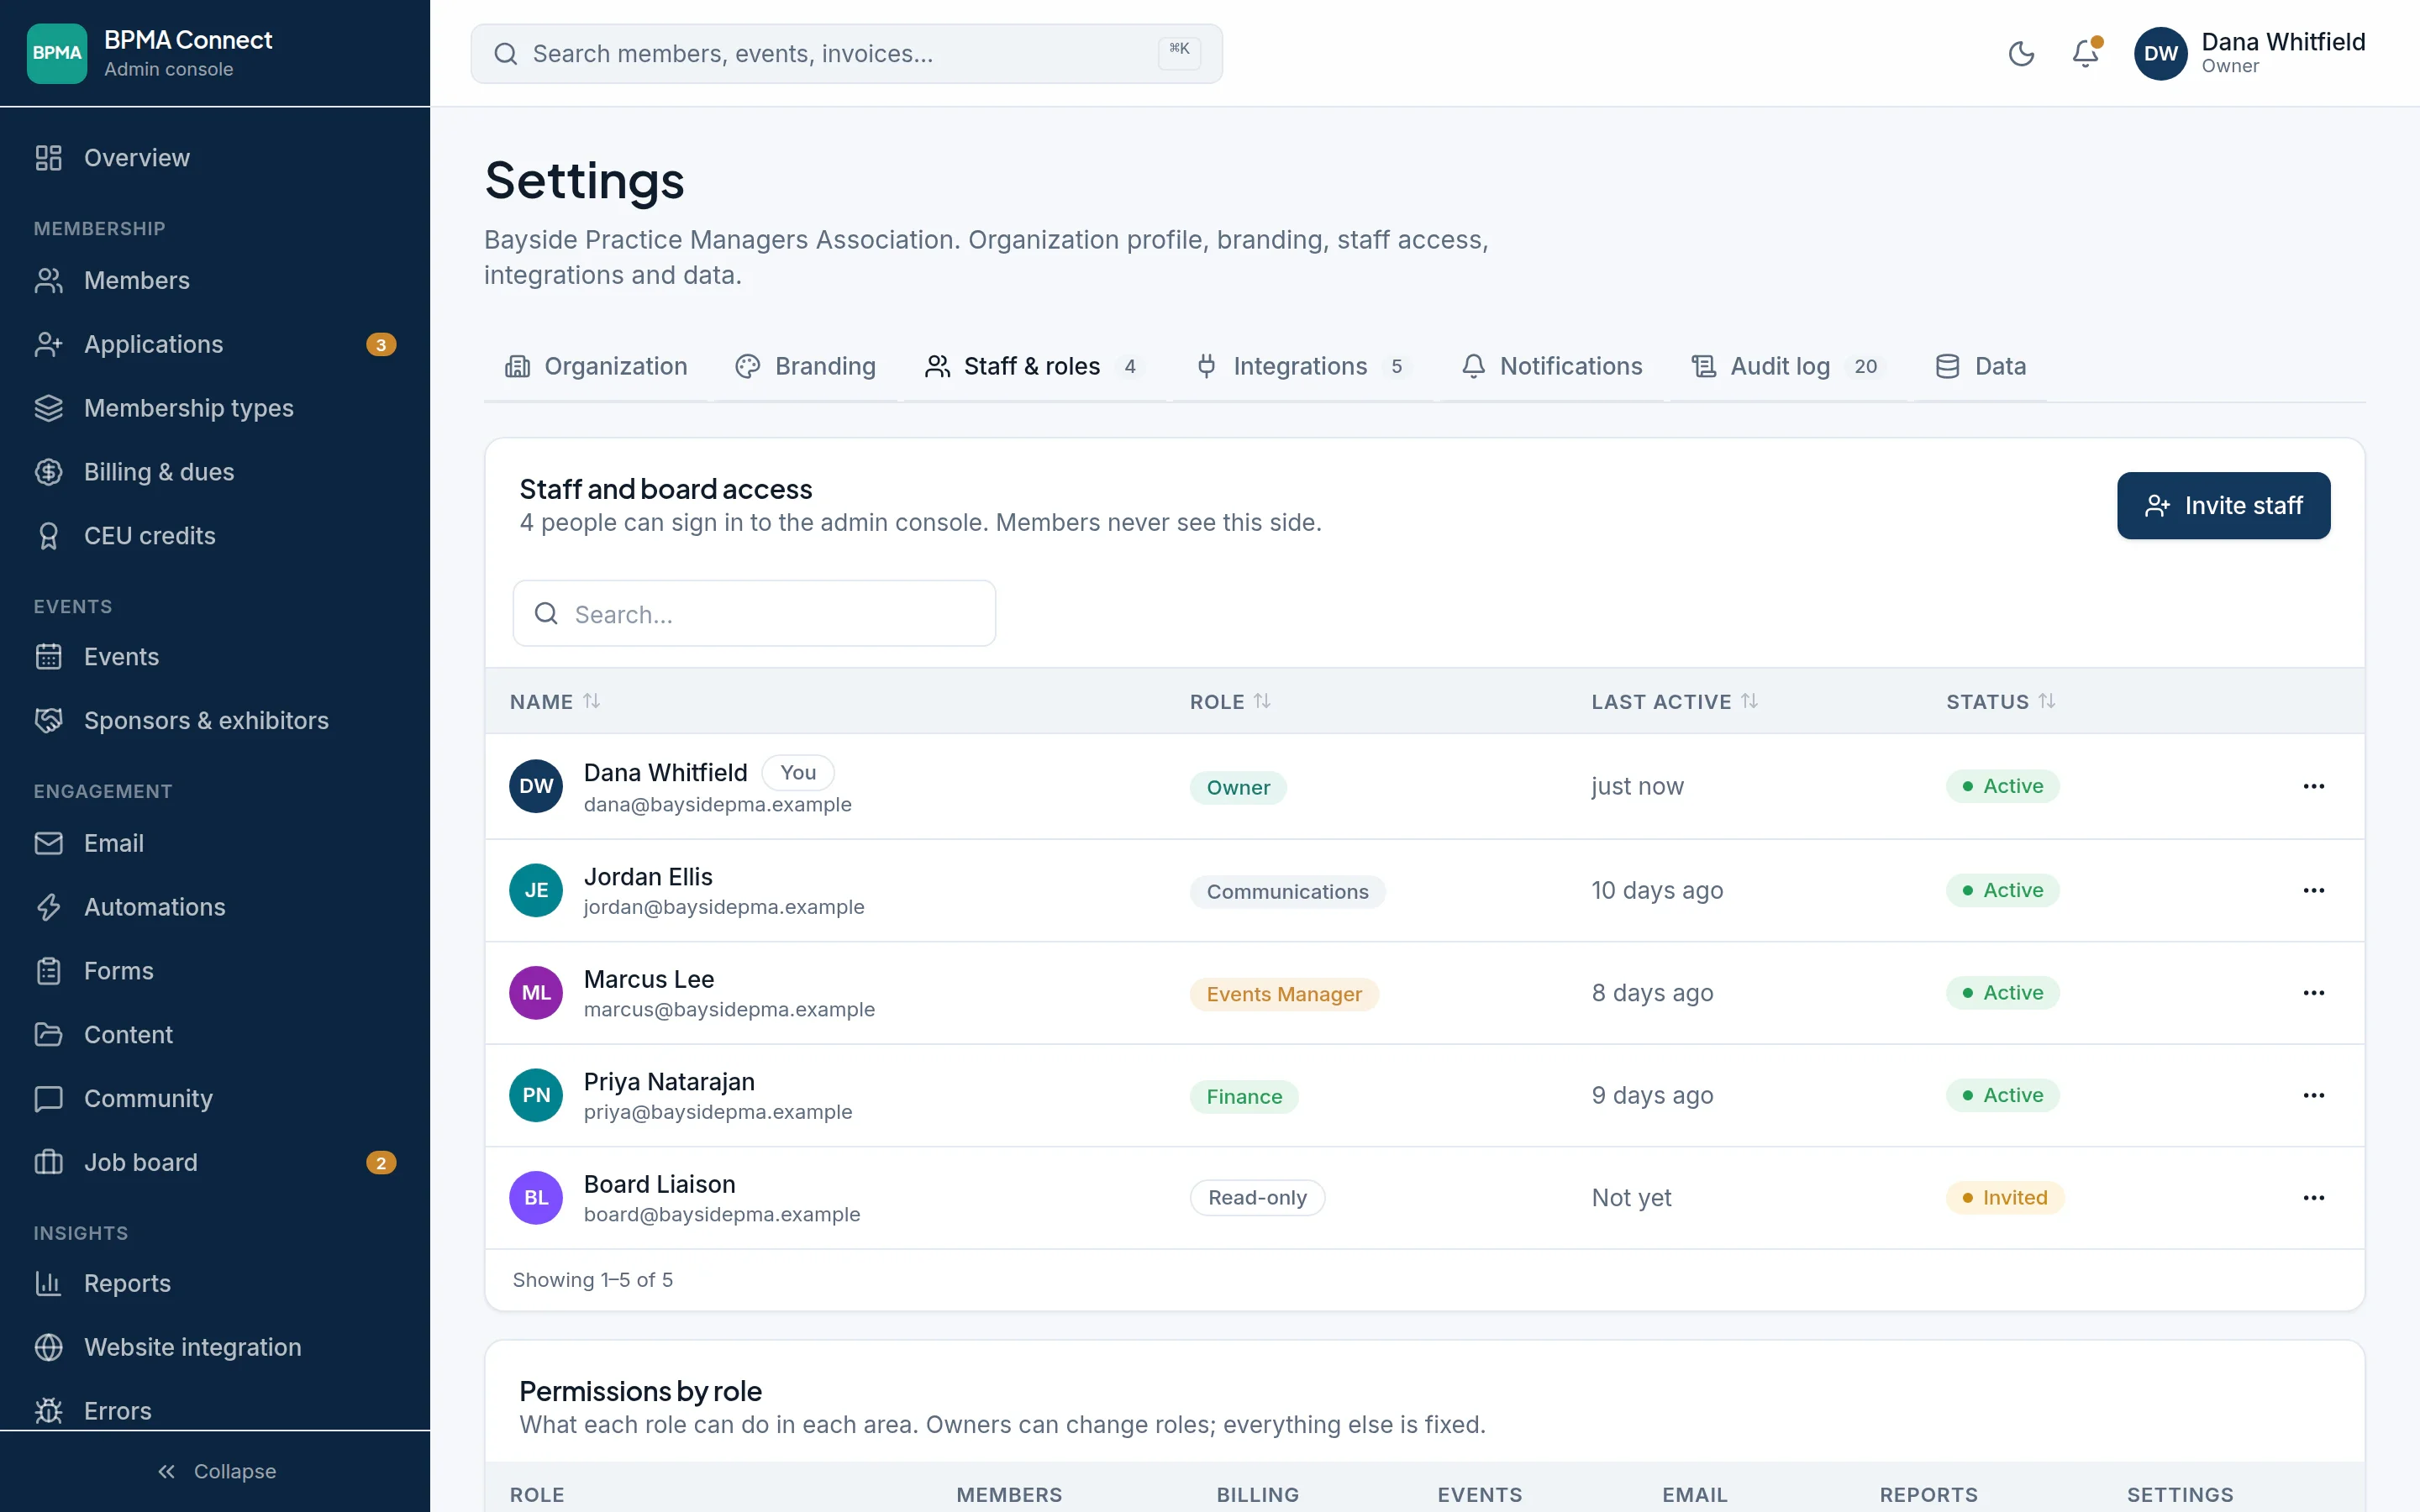Open actions menu for the Board Liaison row

[x=2313, y=1198]
